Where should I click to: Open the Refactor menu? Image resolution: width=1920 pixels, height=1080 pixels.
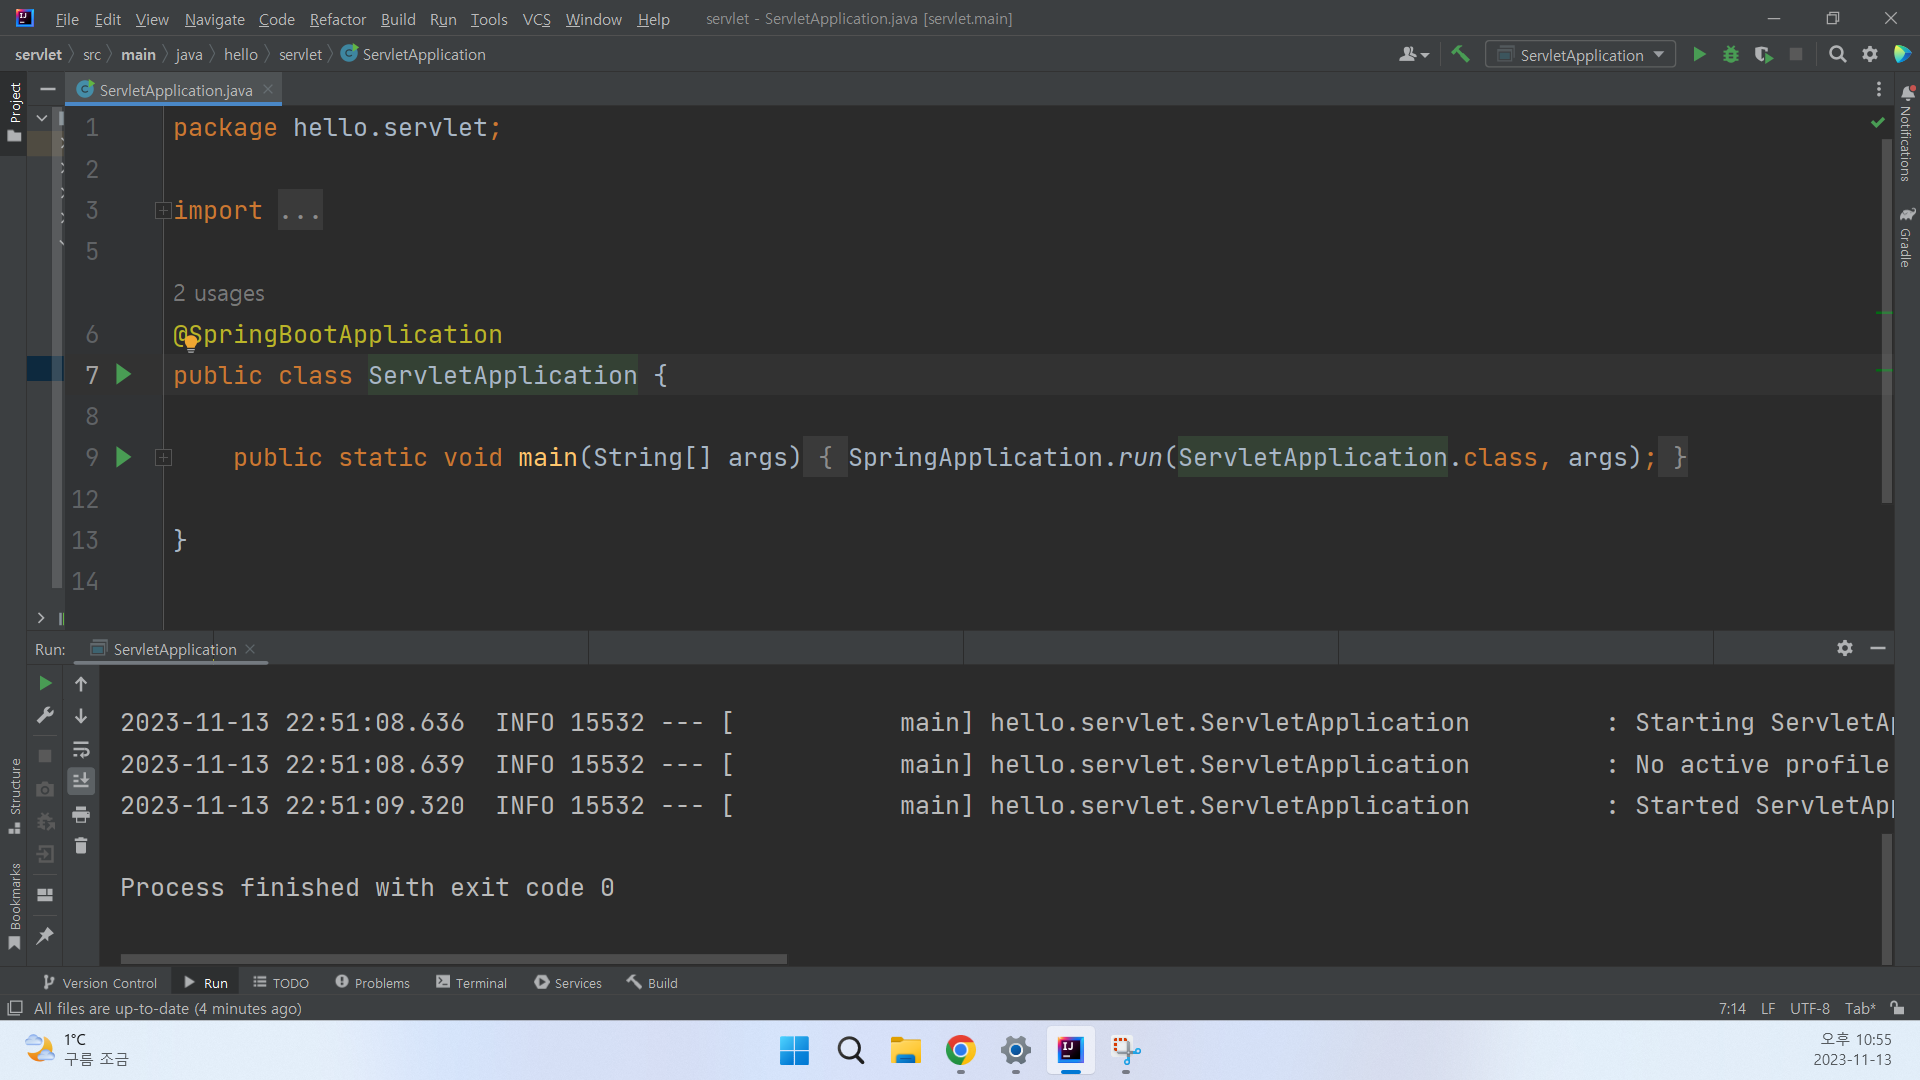tap(337, 19)
